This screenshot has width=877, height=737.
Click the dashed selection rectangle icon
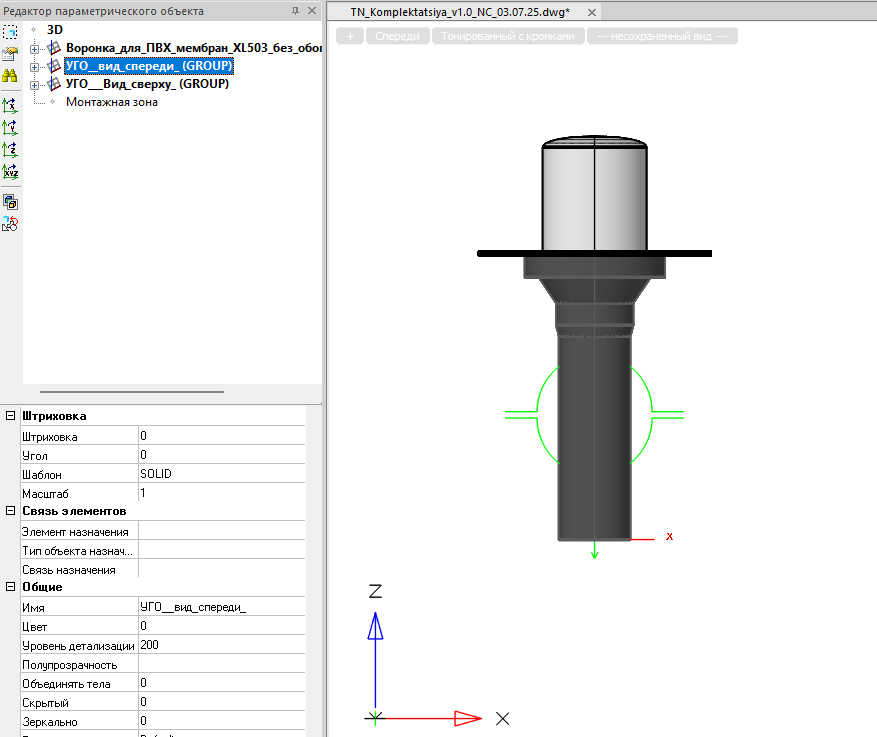coord(10,32)
